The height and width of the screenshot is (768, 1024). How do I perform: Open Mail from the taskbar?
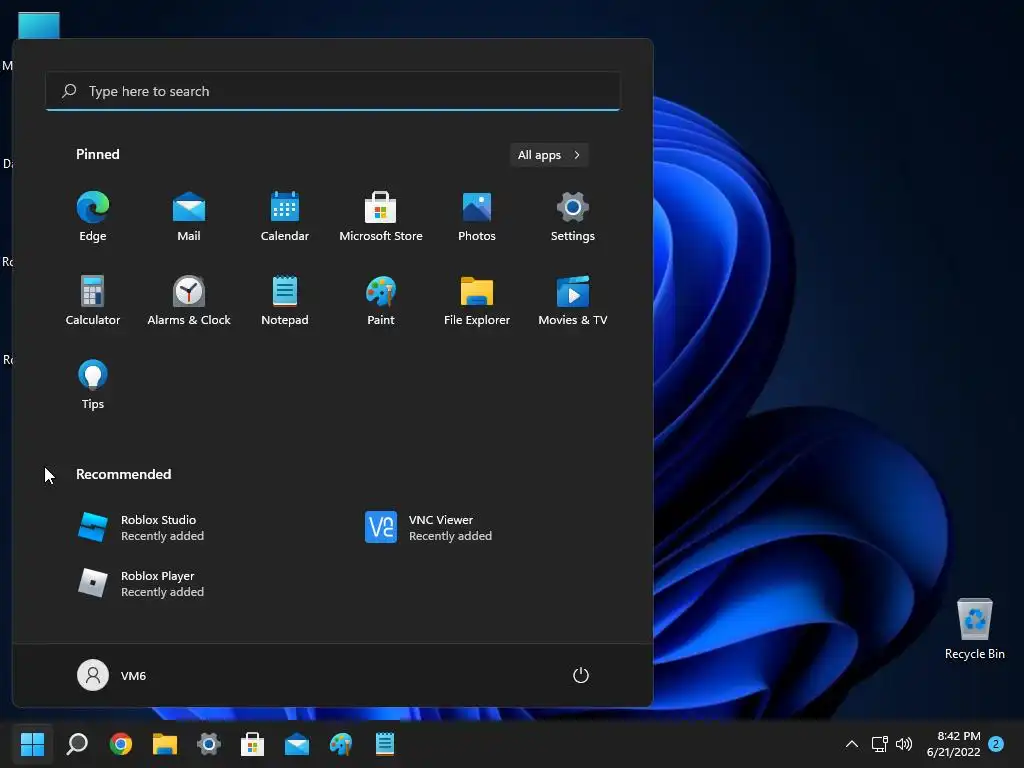click(x=297, y=743)
